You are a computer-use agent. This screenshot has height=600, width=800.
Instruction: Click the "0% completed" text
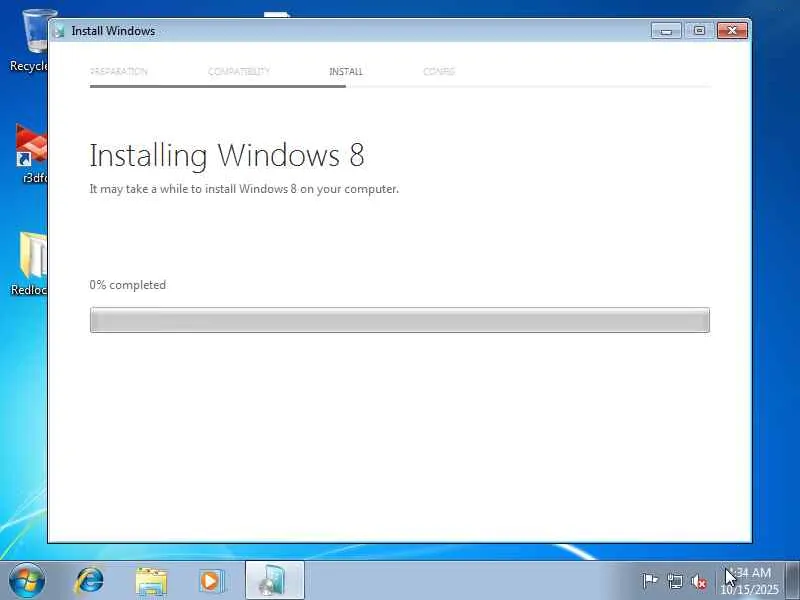[128, 285]
